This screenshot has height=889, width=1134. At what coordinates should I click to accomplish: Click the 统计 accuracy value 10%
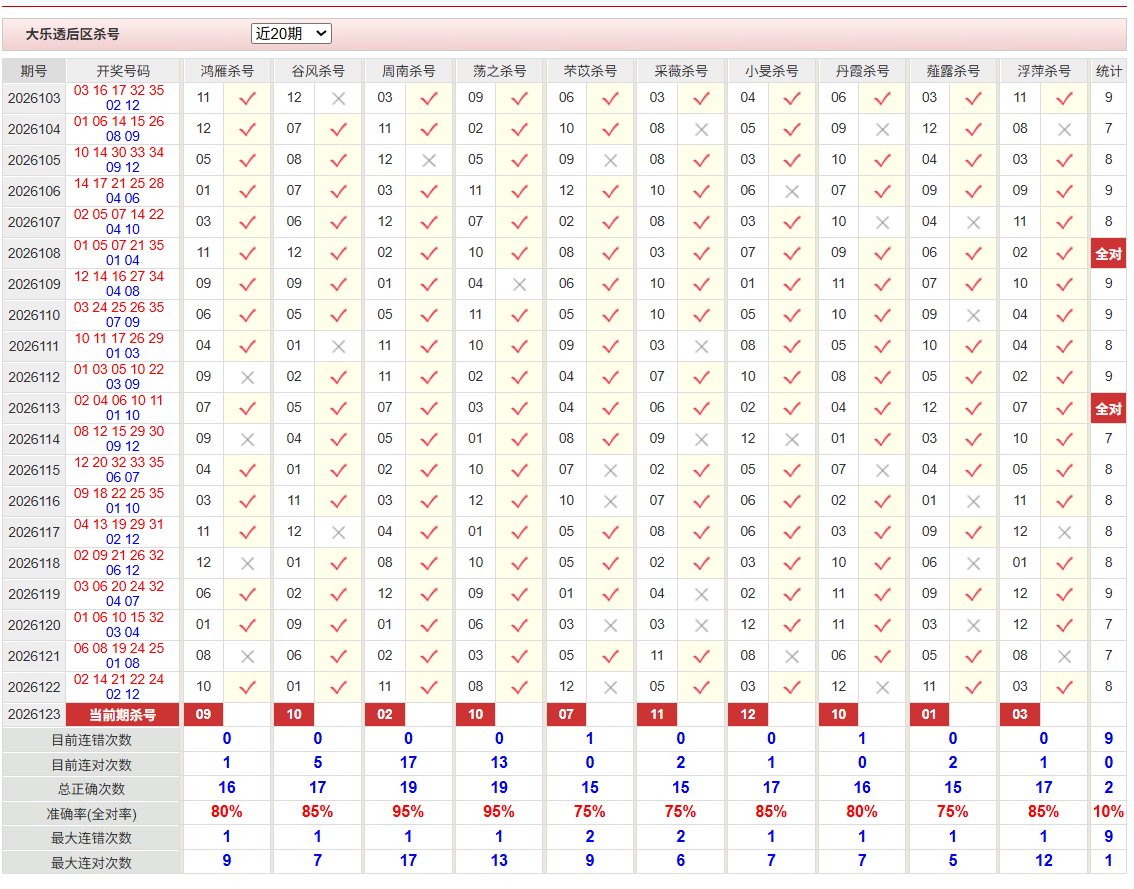1109,812
